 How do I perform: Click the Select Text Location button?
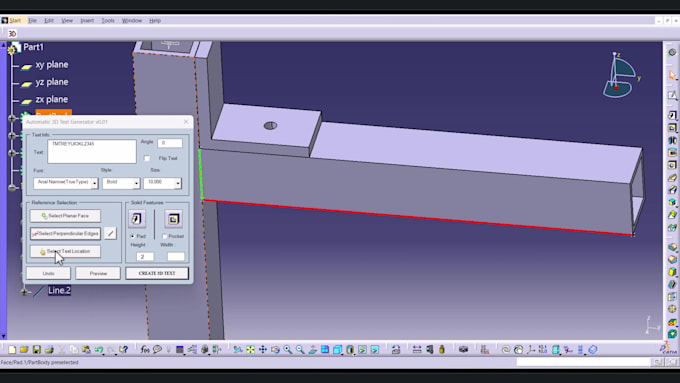coord(65,251)
